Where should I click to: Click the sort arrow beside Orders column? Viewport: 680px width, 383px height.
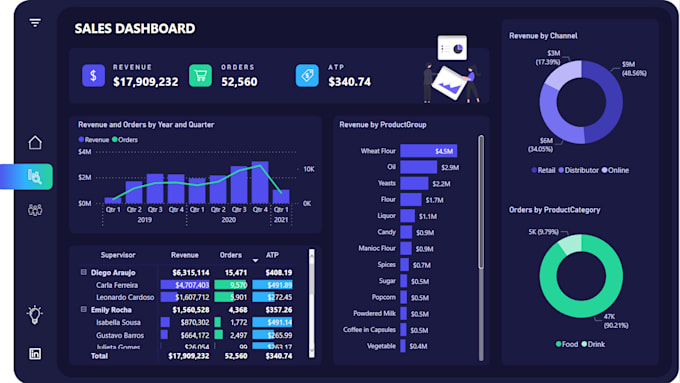pos(255,260)
